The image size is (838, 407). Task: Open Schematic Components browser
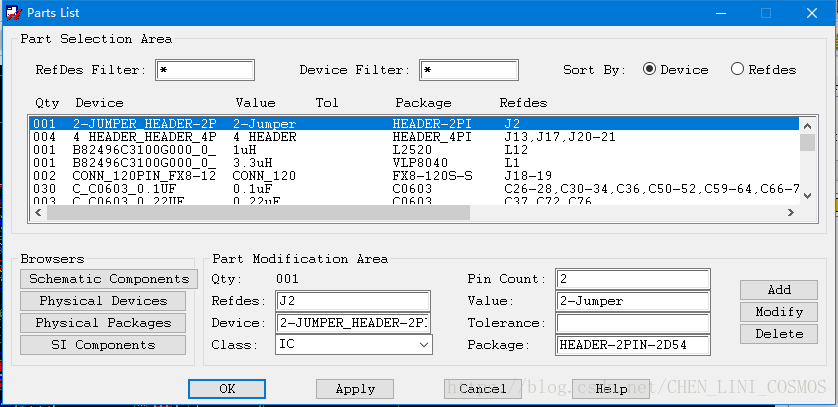tap(109, 279)
